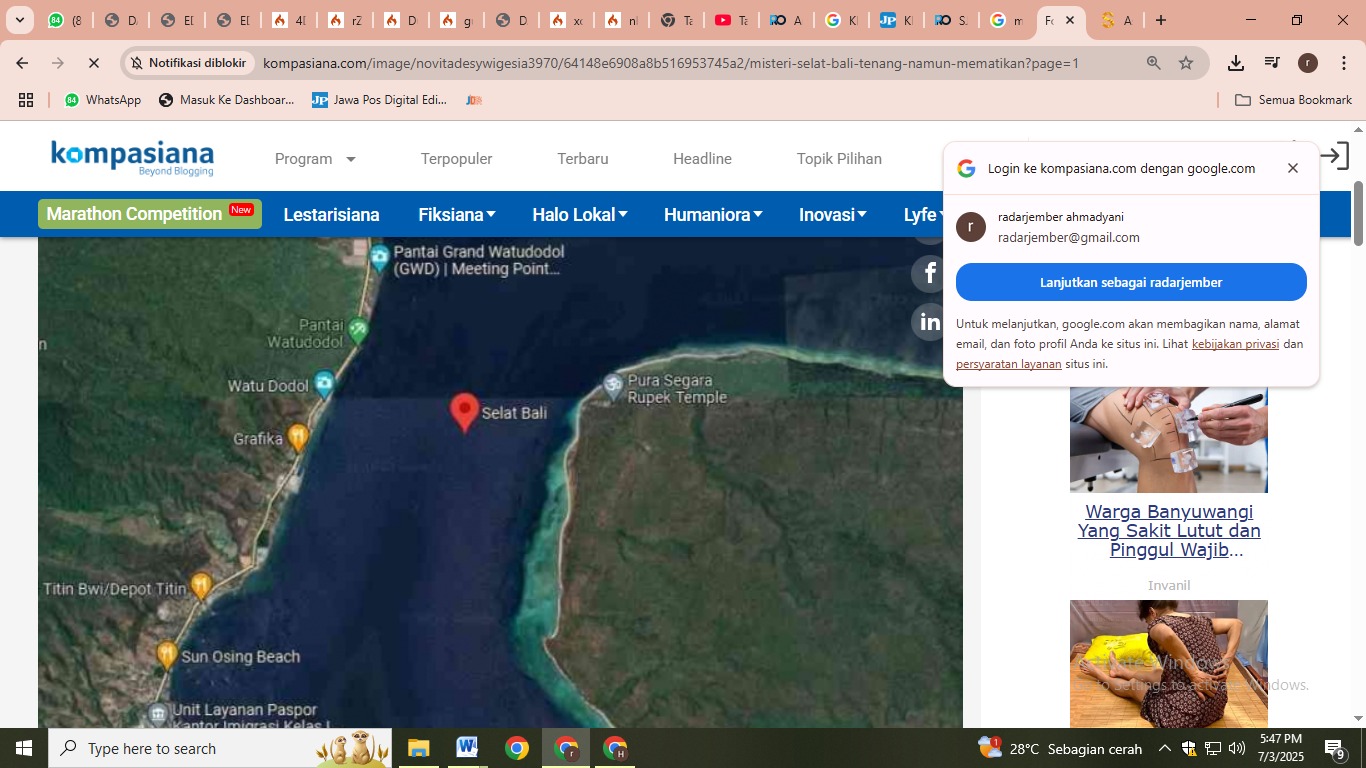
Task: Dismiss the Google login popup
Action: pos(1293,168)
